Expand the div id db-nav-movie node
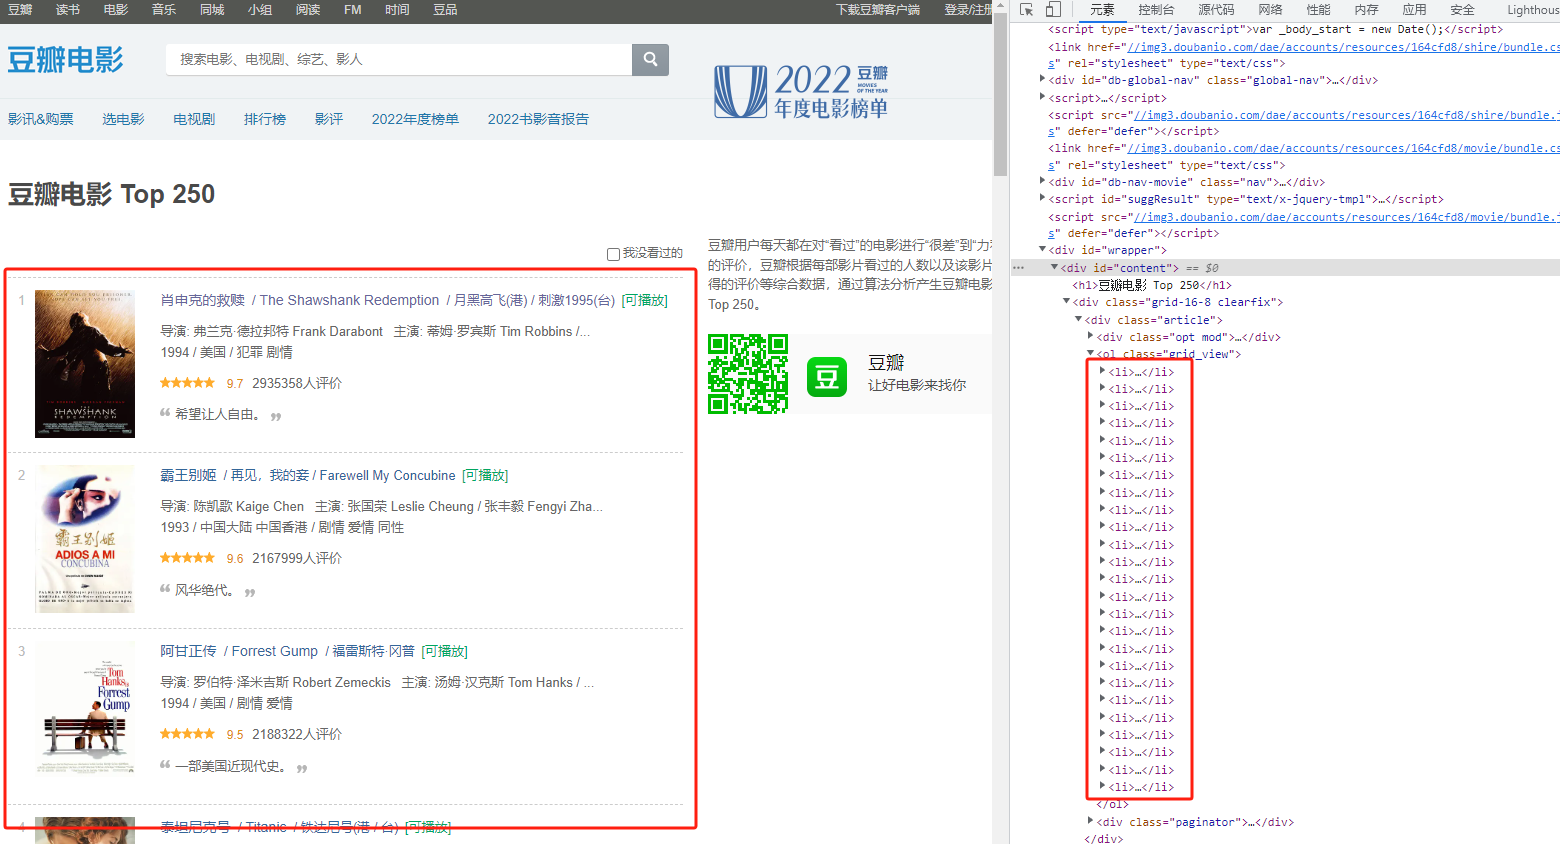The height and width of the screenshot is (844, 1560). [1043, 181]
